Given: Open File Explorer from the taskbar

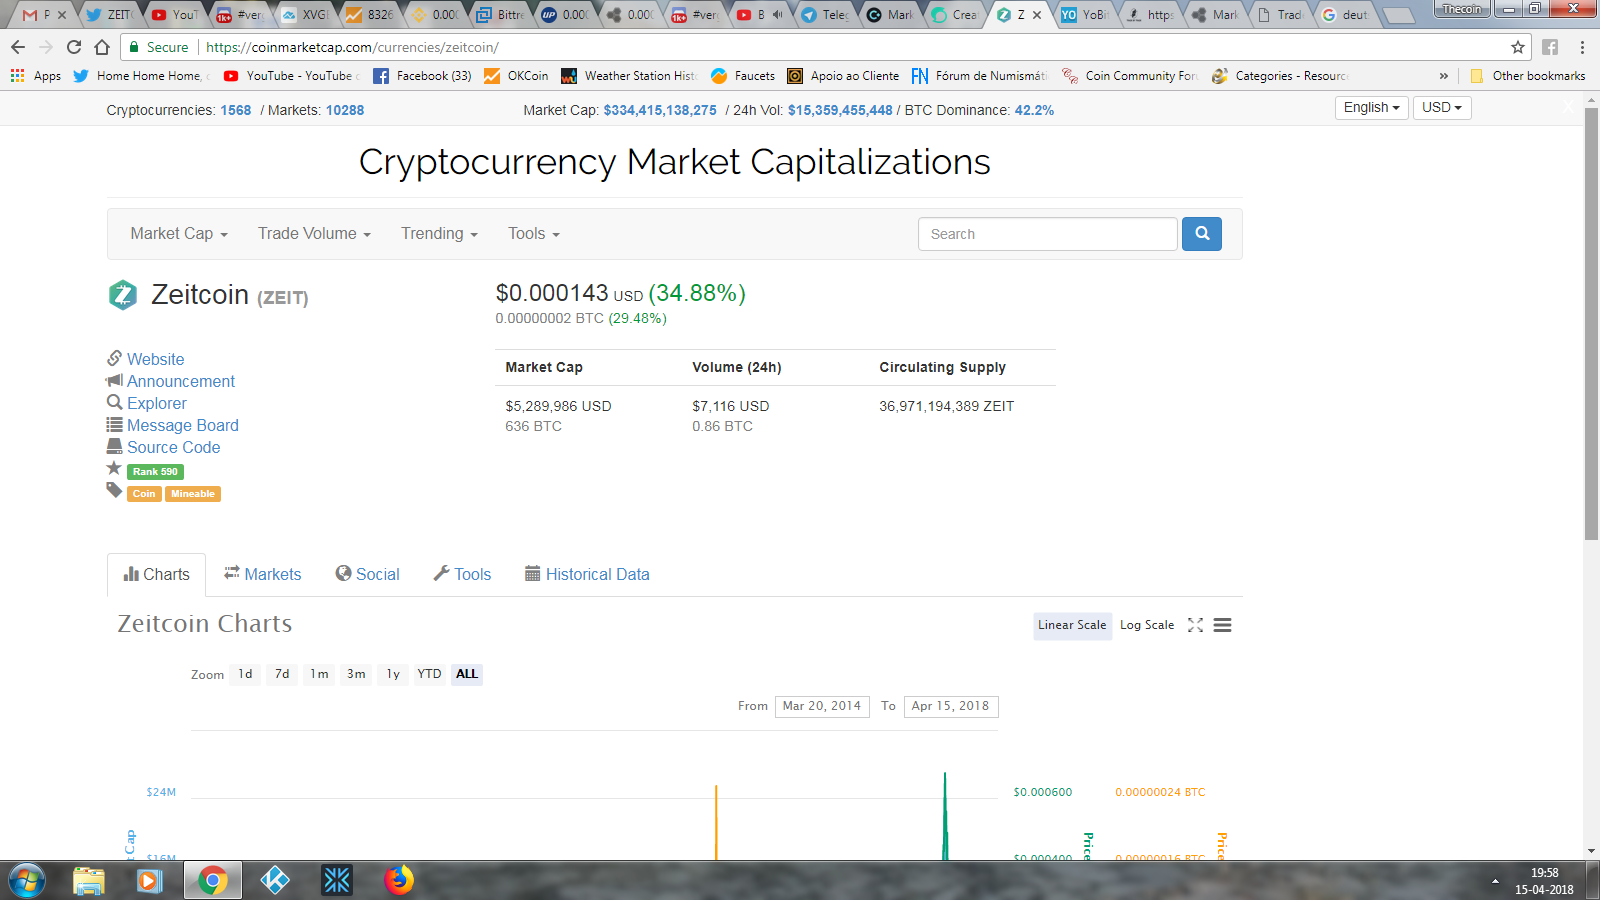Looking at the screenshot, I should (x=89, y=881).
